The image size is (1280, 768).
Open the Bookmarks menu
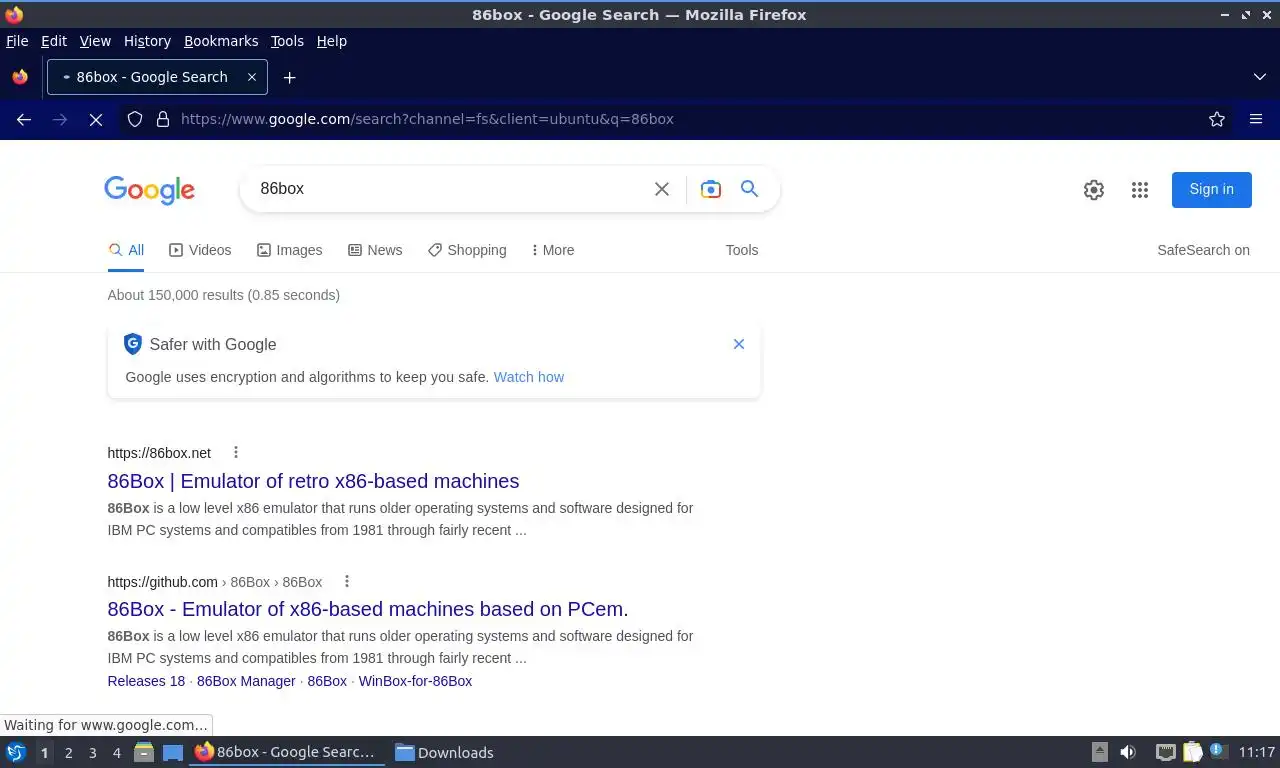coord(221,41)
